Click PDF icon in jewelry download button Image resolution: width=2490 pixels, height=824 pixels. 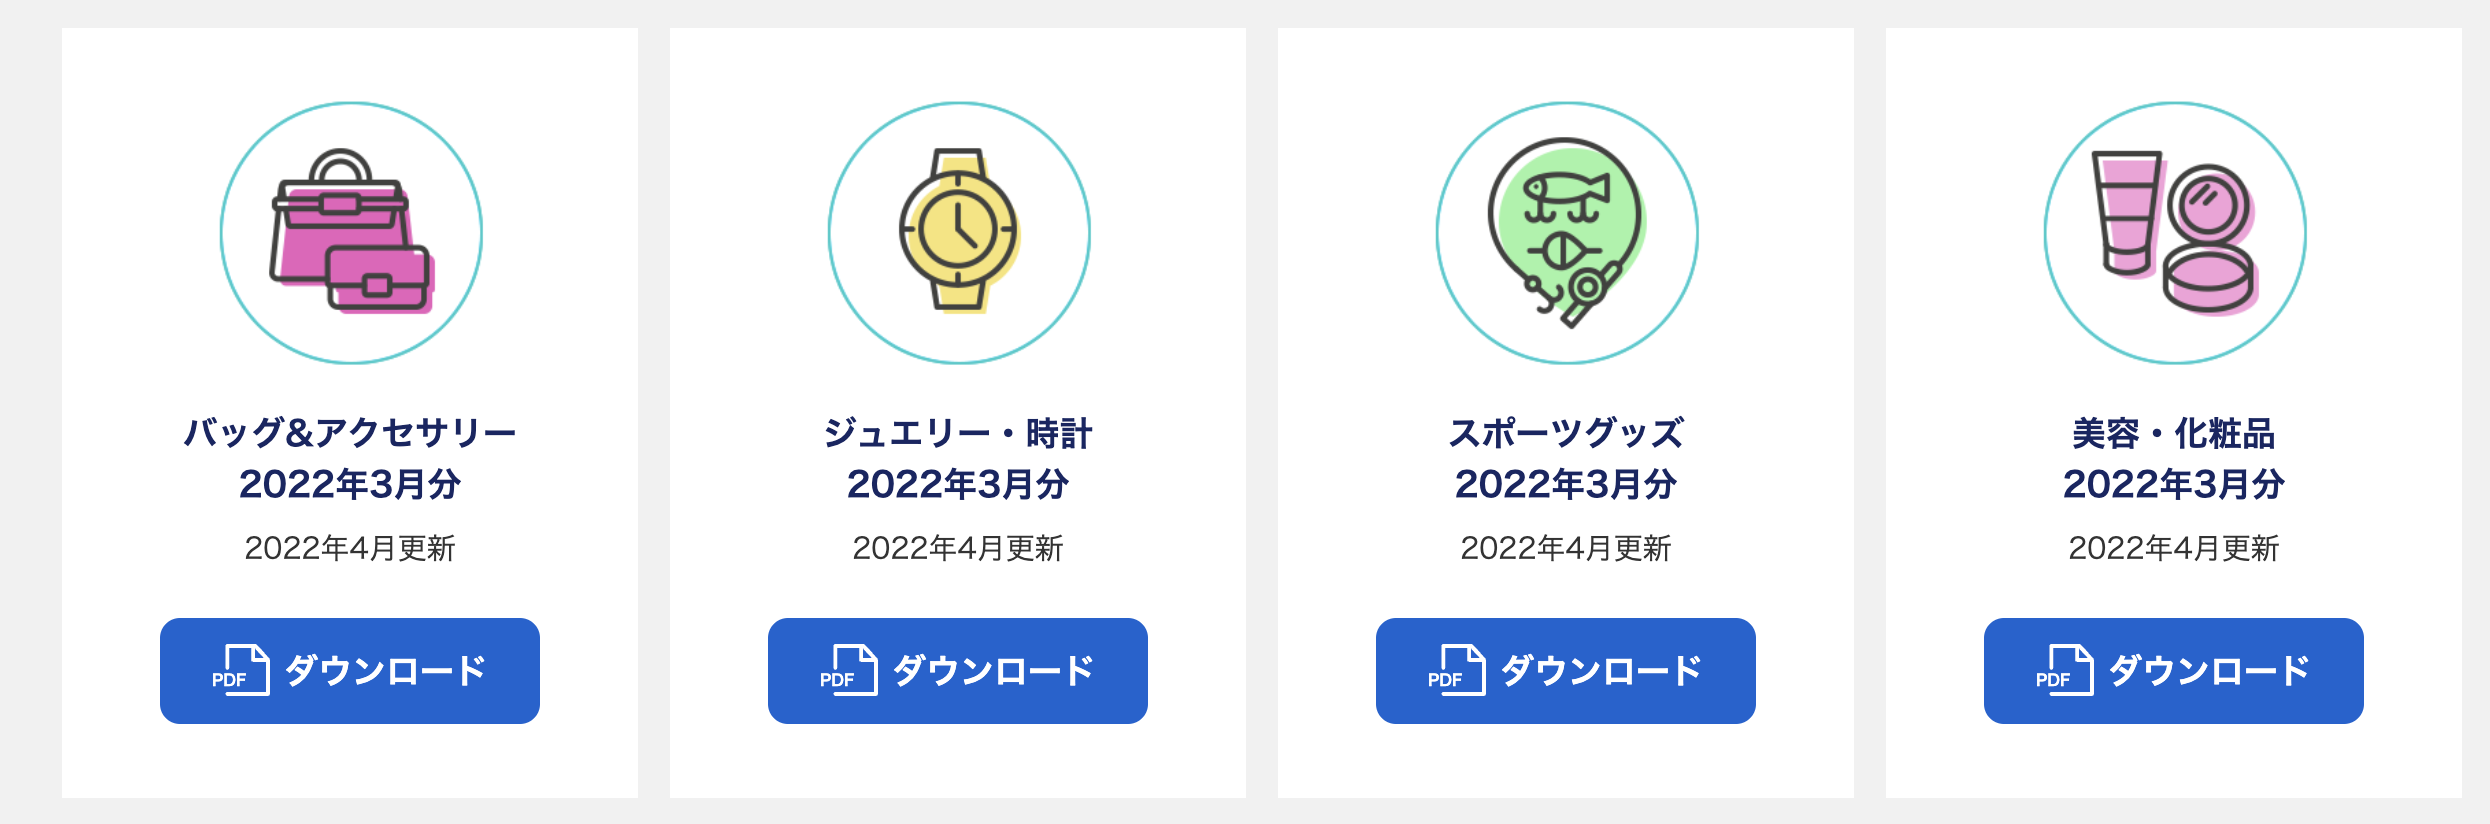848,670
